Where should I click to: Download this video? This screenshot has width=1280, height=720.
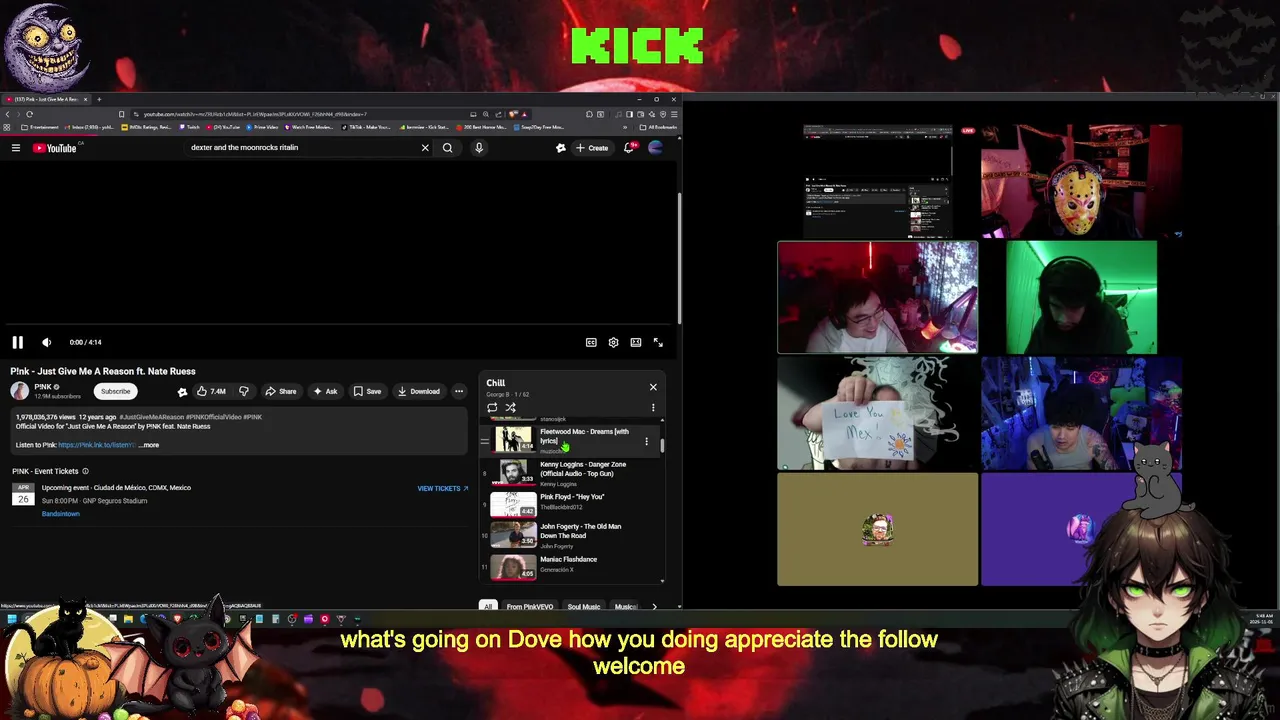point(418,391)
